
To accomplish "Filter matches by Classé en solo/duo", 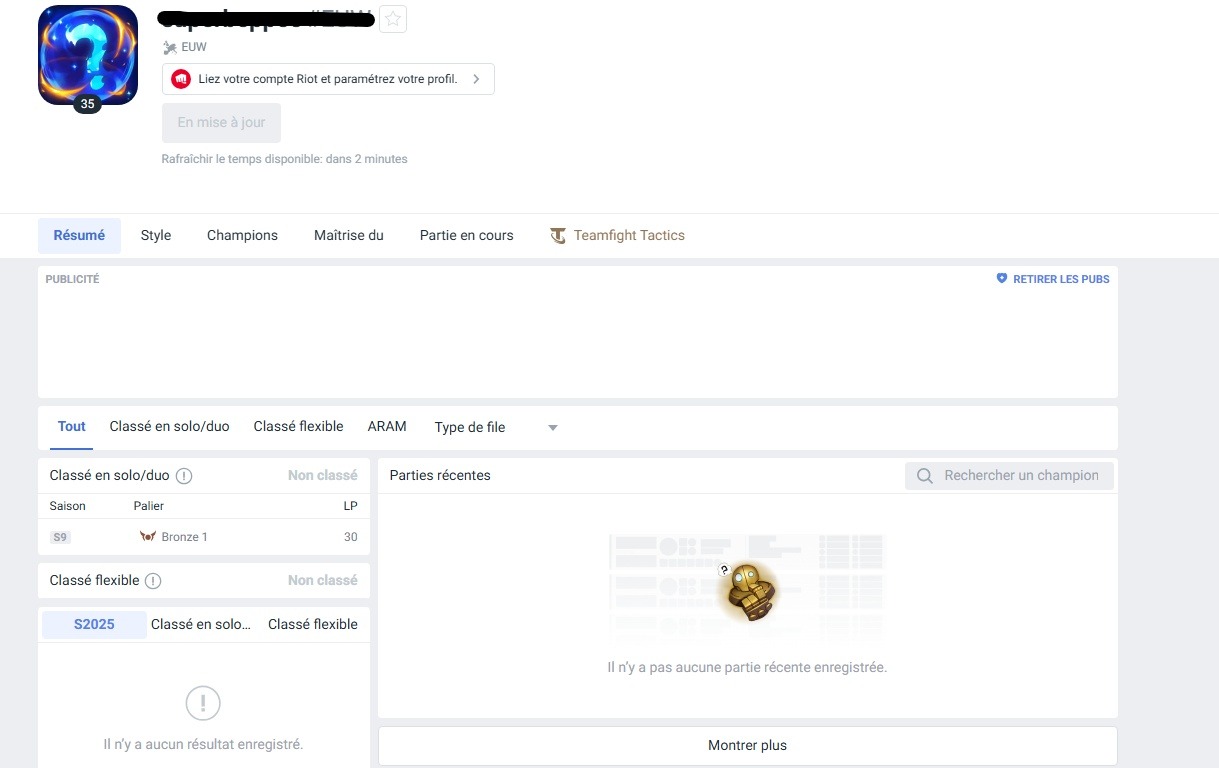I will point(170,427).
